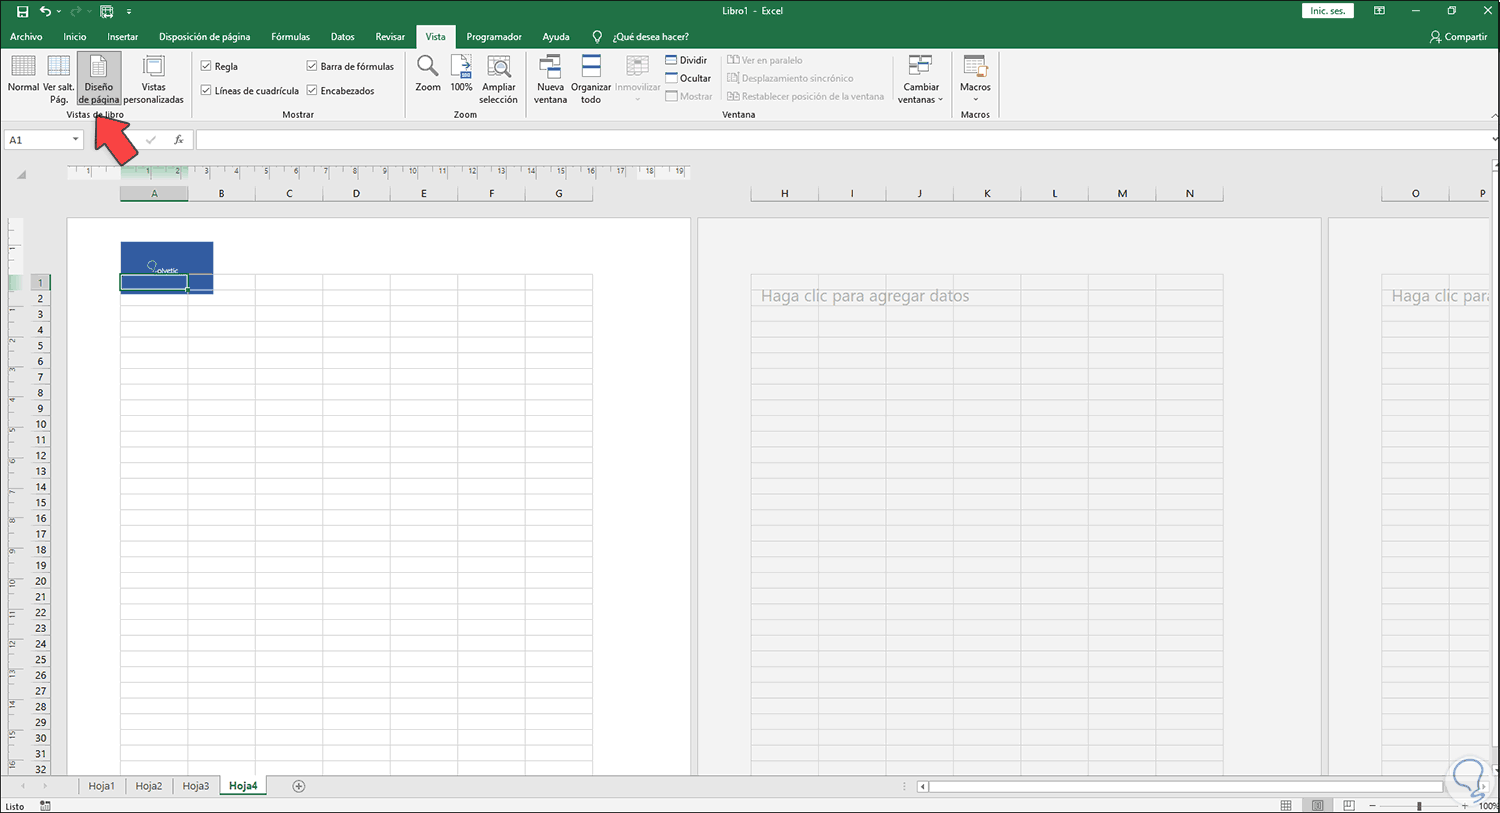Select Page Break Preview in status bar
Viewport: 1500px width, 813px height.
click(x=1349, y=805)
